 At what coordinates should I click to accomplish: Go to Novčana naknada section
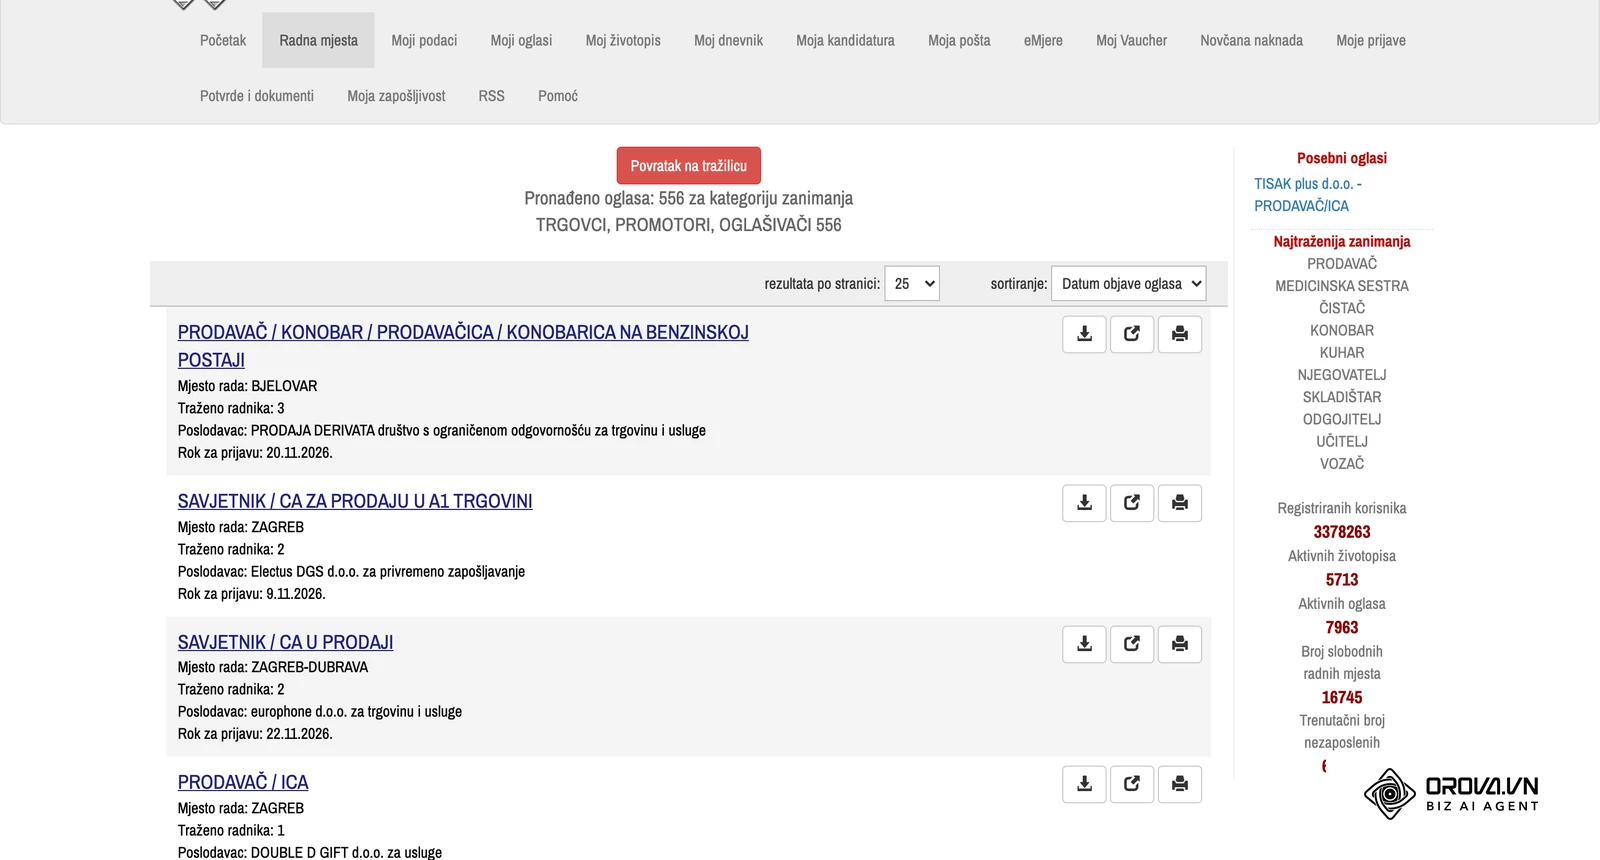tap(1251, 40)
